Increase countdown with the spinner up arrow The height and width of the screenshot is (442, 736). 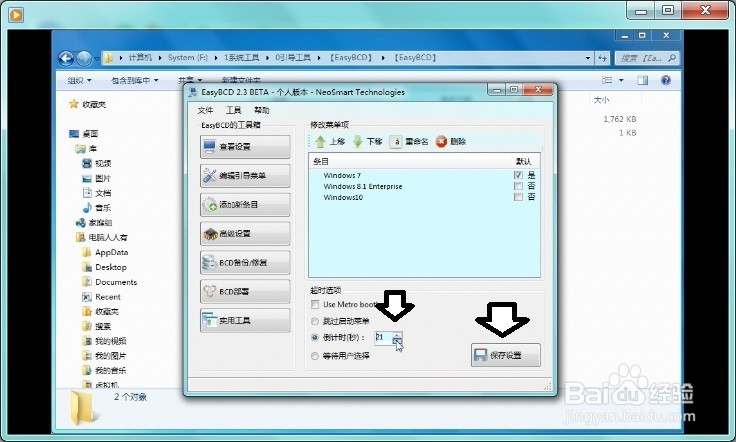click(x=397, y=335)
